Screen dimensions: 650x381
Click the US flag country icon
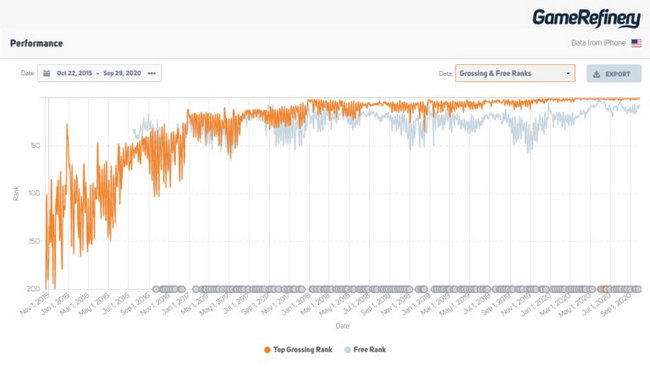[x=636, y=43]
